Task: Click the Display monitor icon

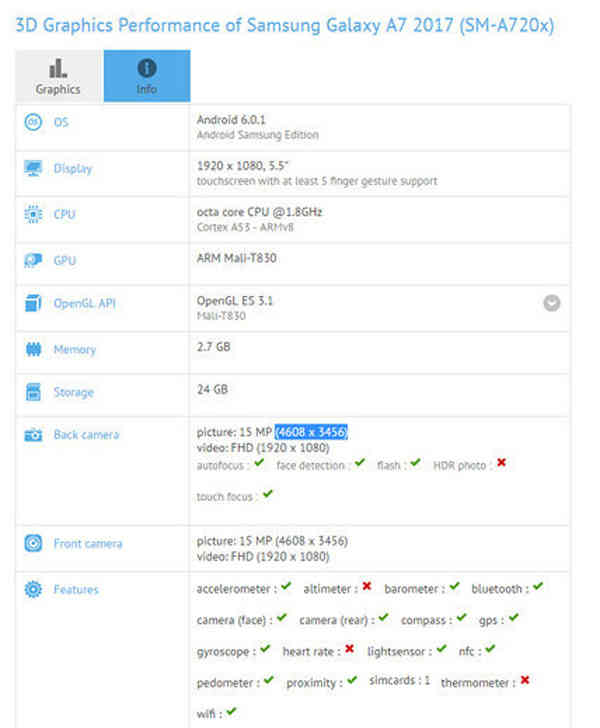Action: (x=33, y=168)
